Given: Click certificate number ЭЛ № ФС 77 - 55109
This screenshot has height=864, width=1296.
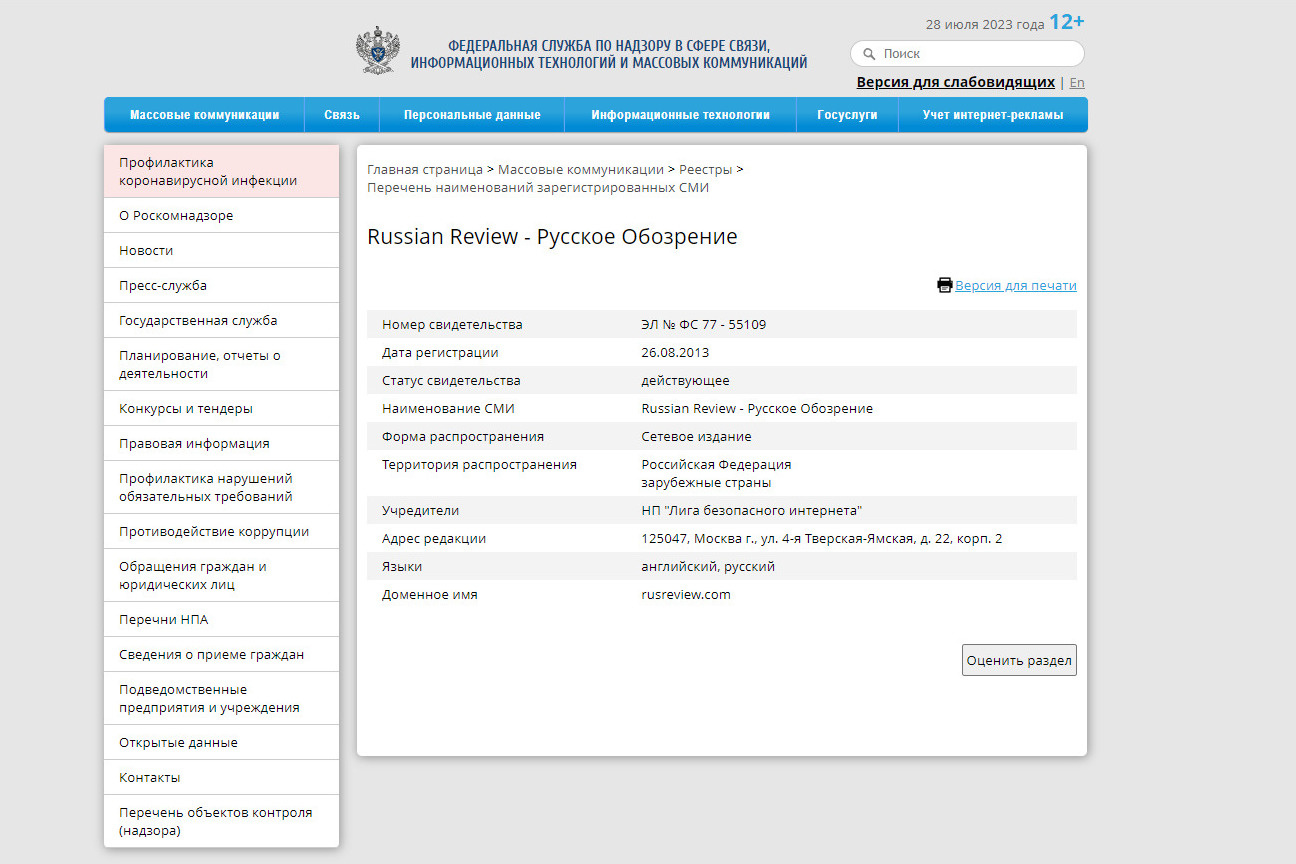Looking at the screenshot, I should pyautogui.click(x=704, y=324).
